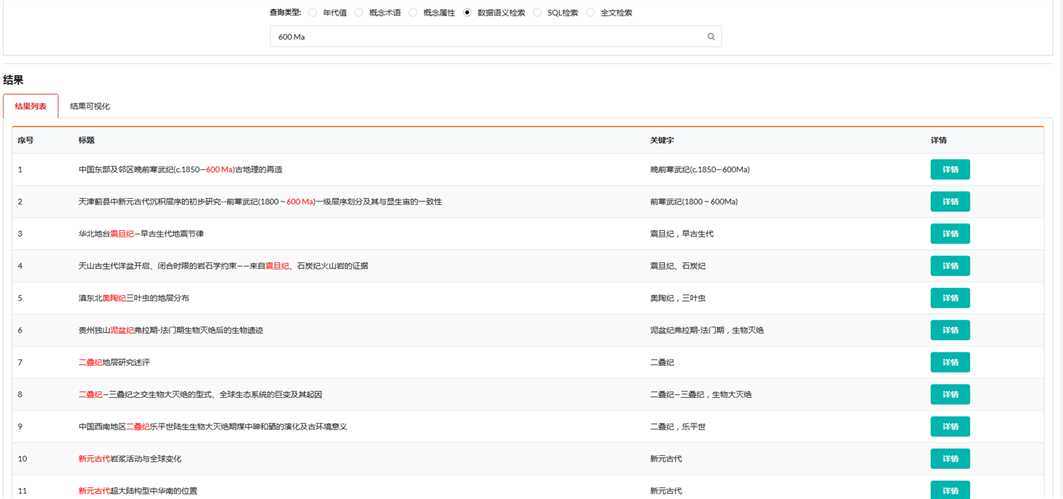
Task: Click keyword 前寒武纪(1800～600Ma)
Action: 694,201
